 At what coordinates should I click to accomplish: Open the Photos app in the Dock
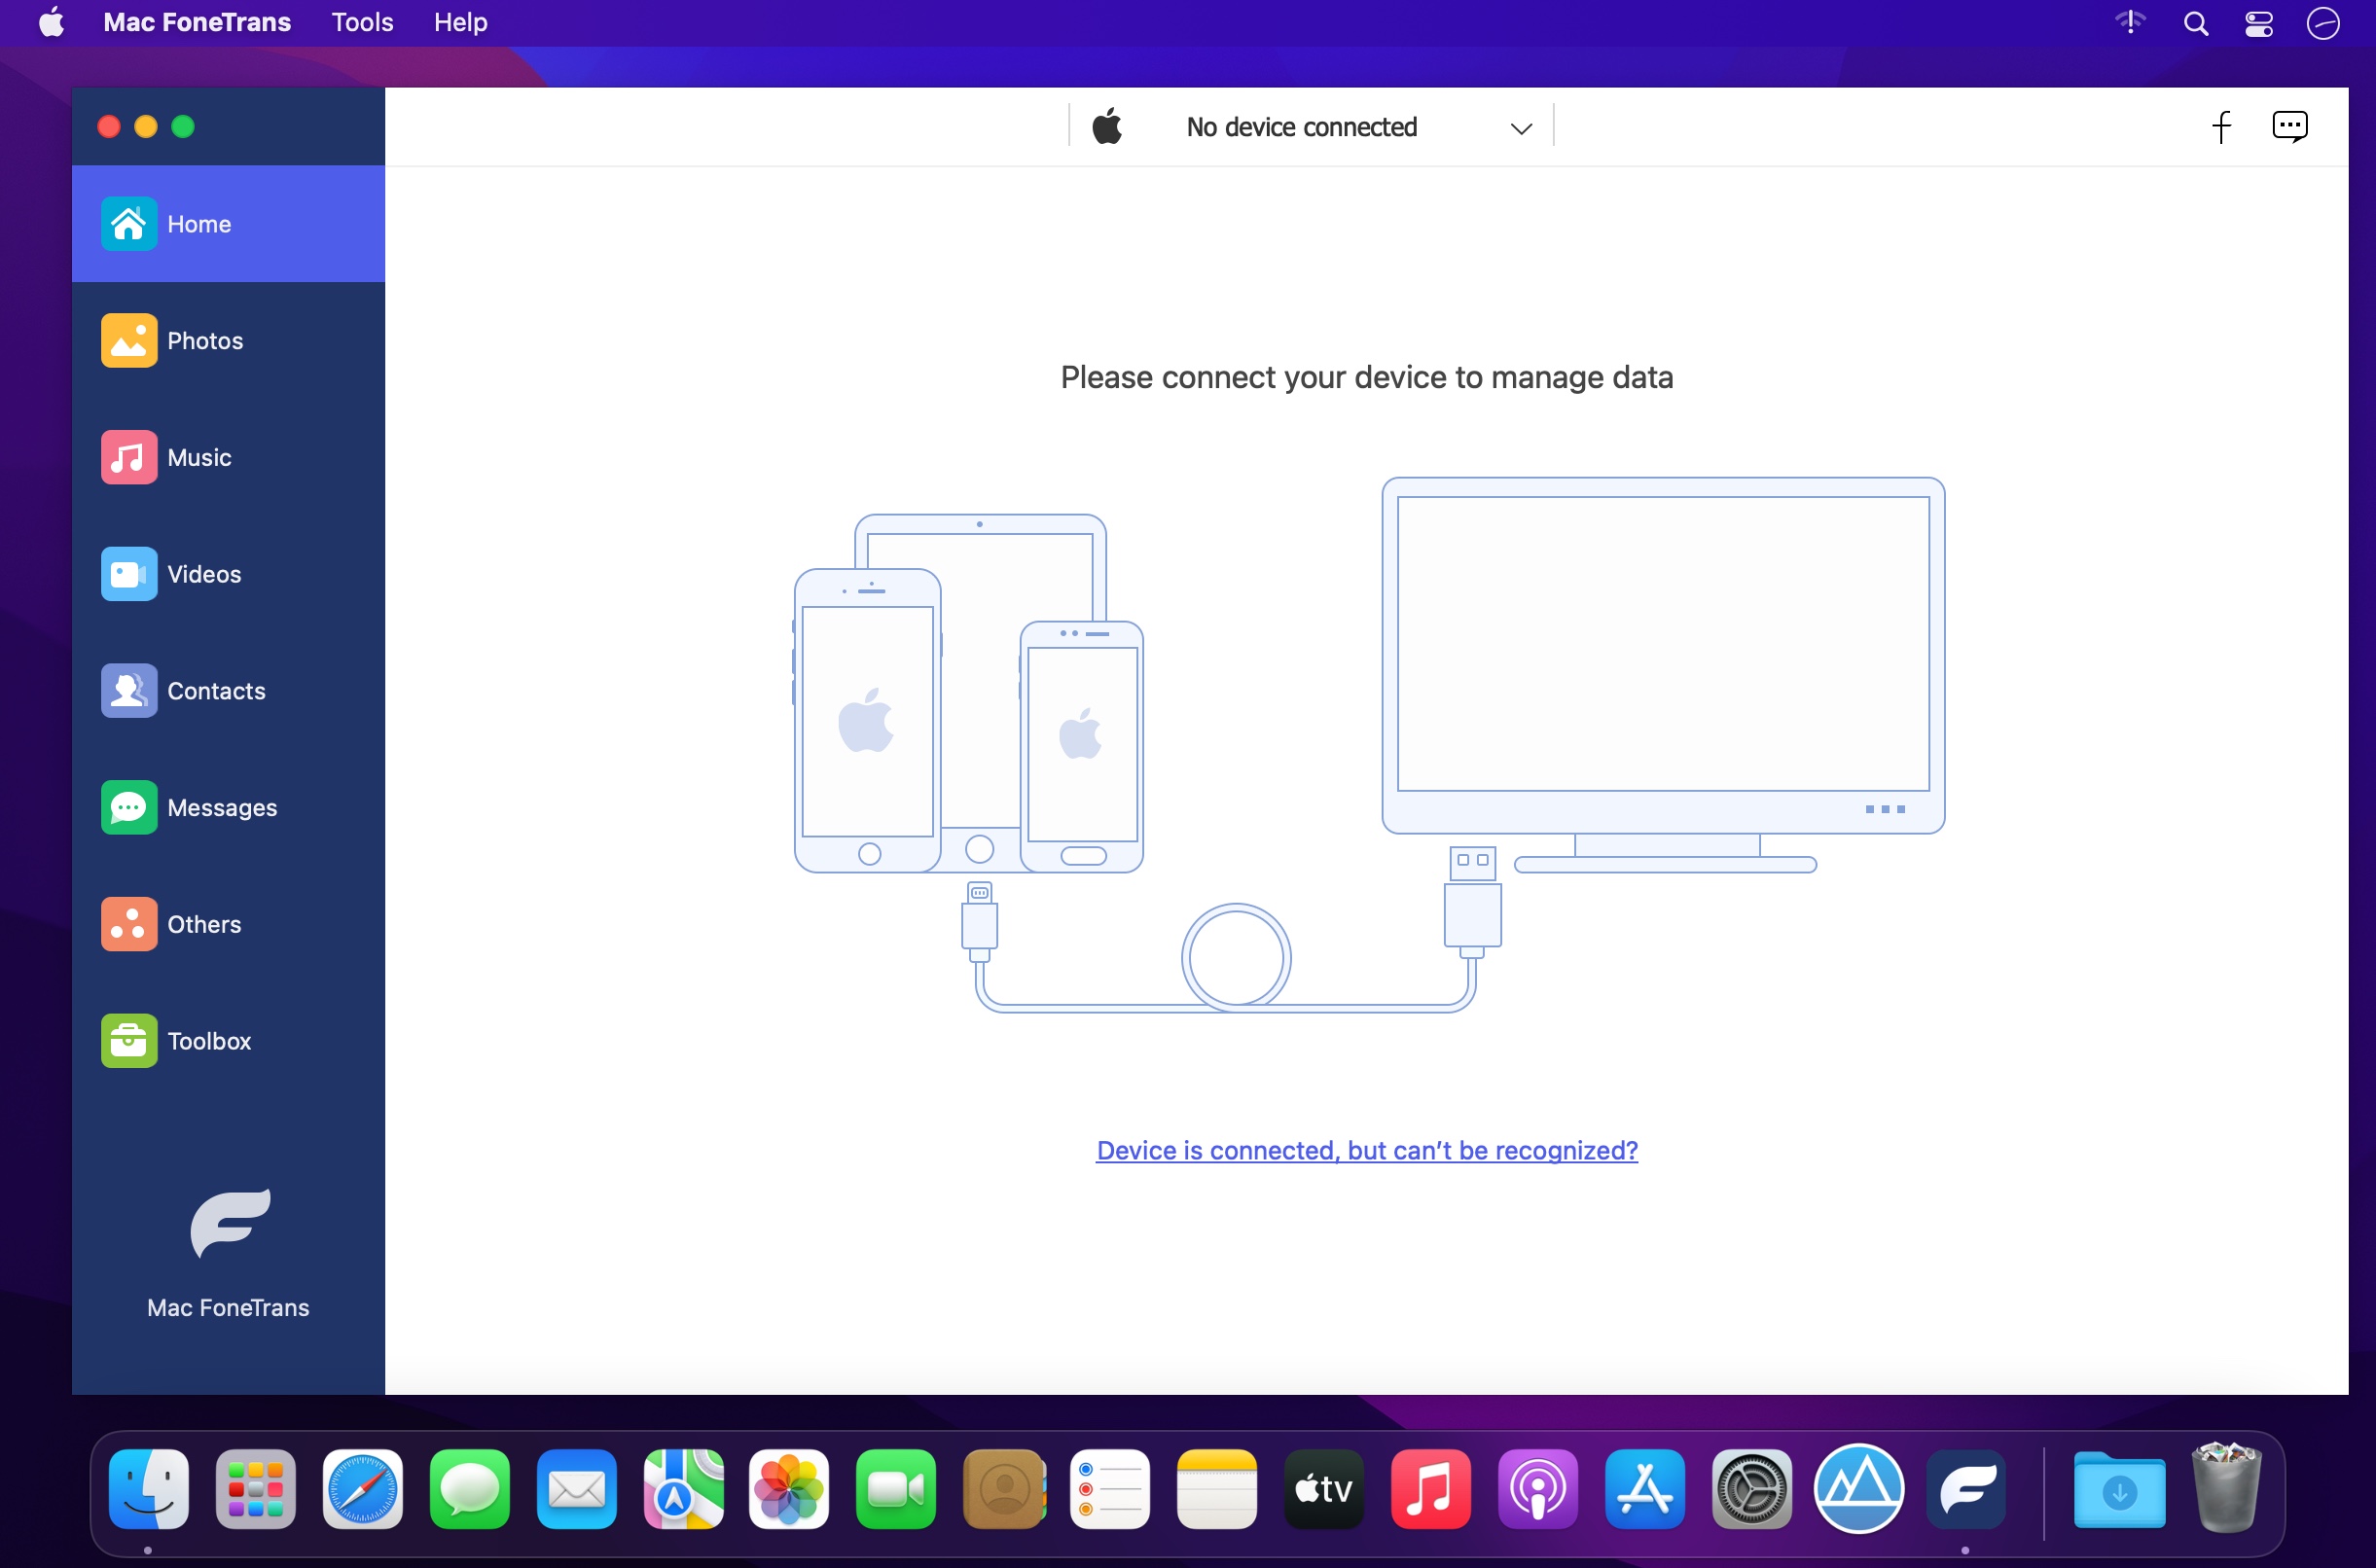(789, 1489)
